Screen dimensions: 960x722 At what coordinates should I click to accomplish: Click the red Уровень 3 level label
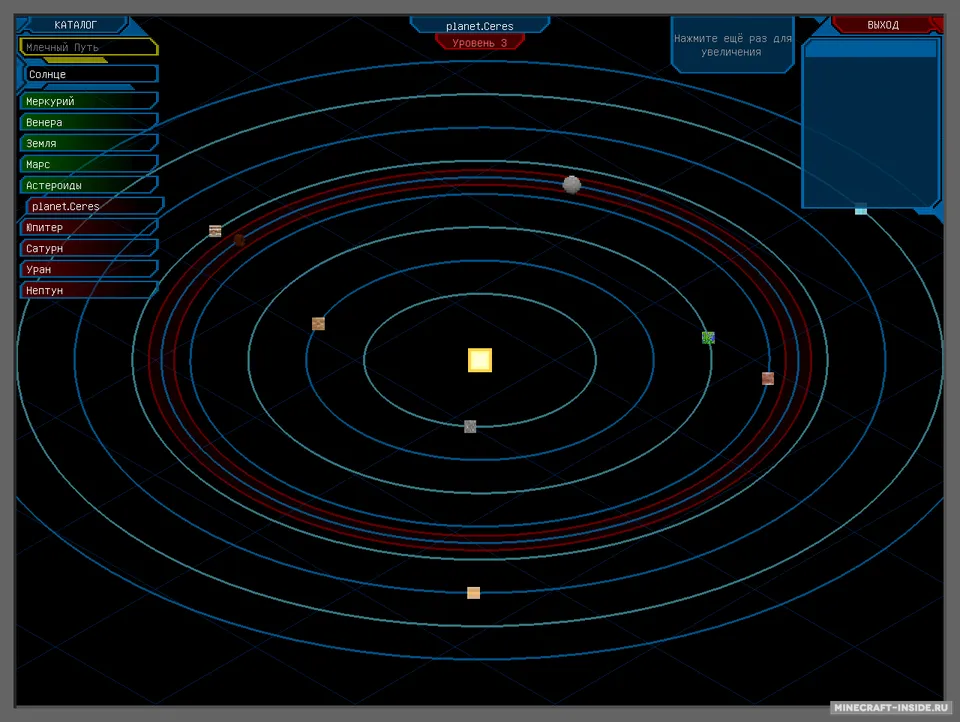tap(479, 43)
